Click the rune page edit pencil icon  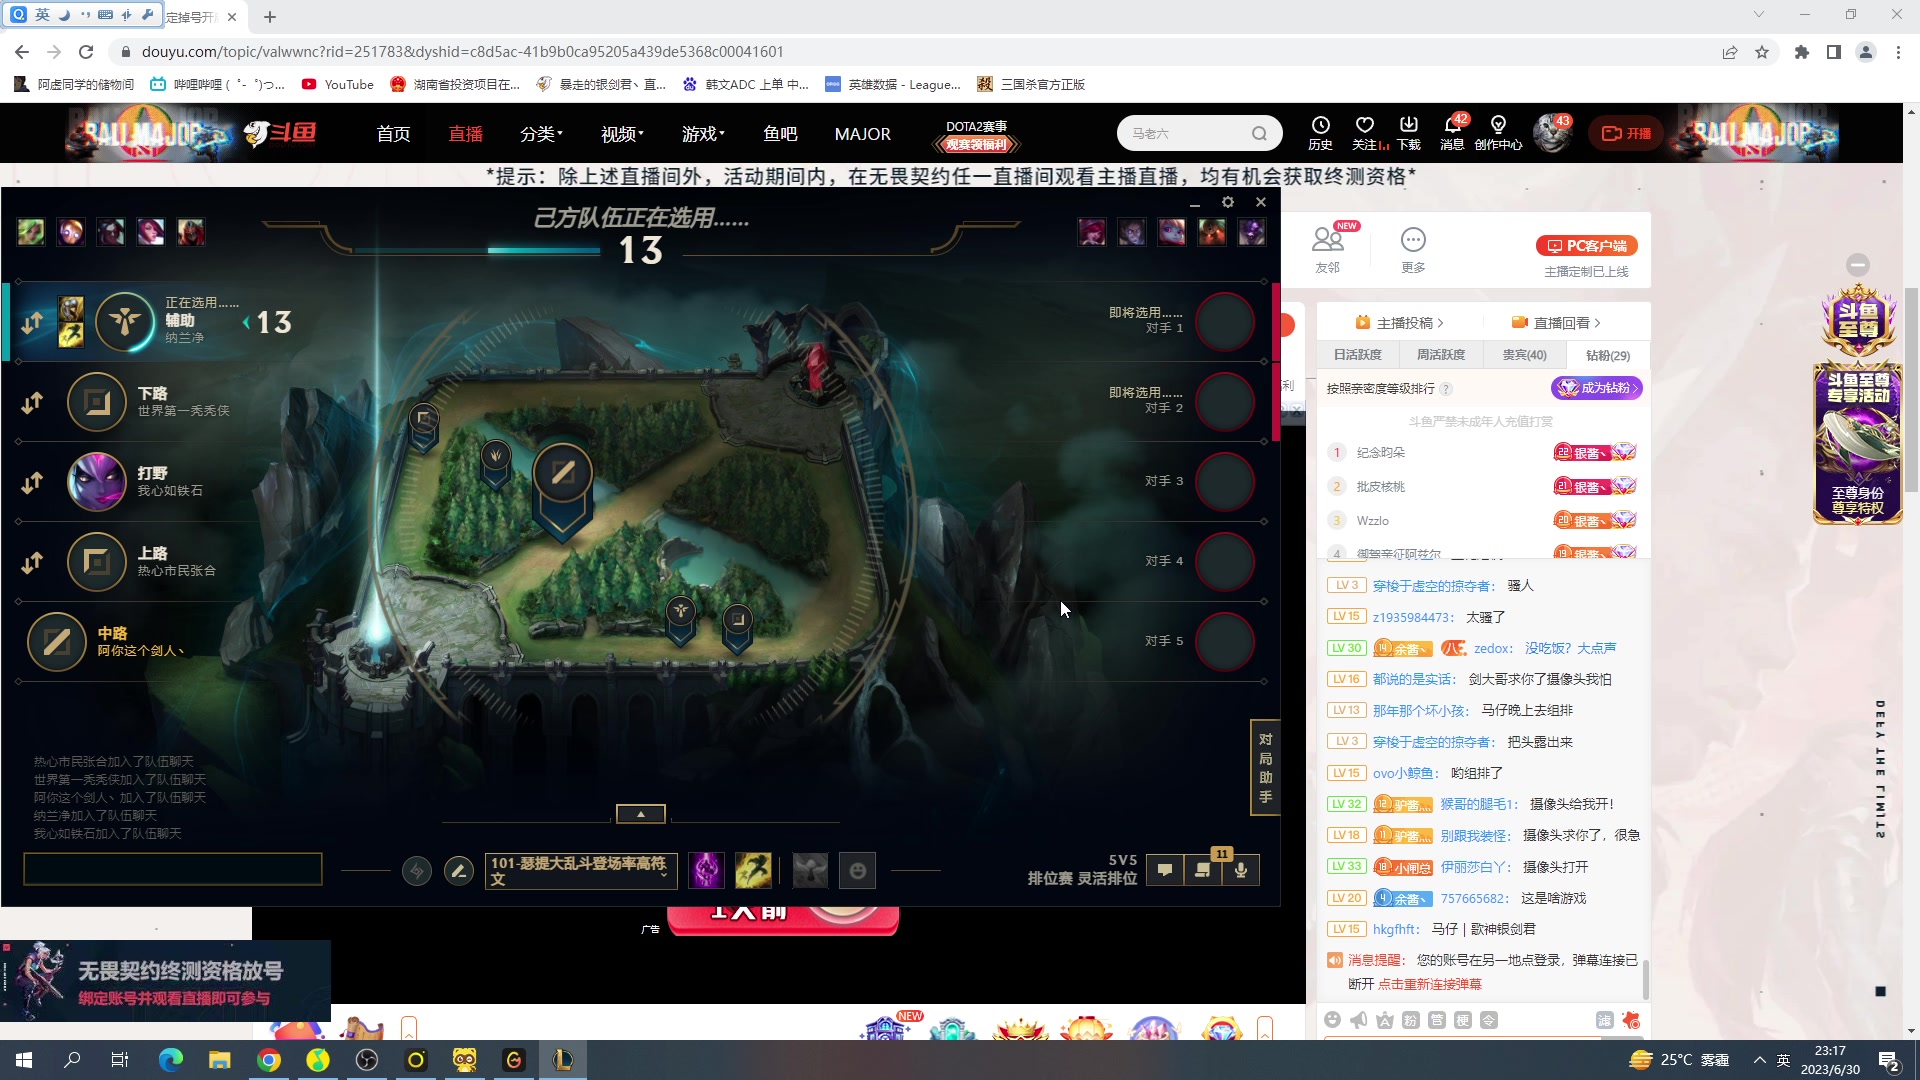point(458,871)
